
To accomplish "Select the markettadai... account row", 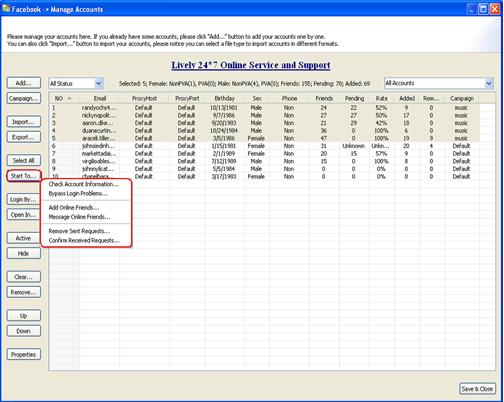I will [264, 154].
